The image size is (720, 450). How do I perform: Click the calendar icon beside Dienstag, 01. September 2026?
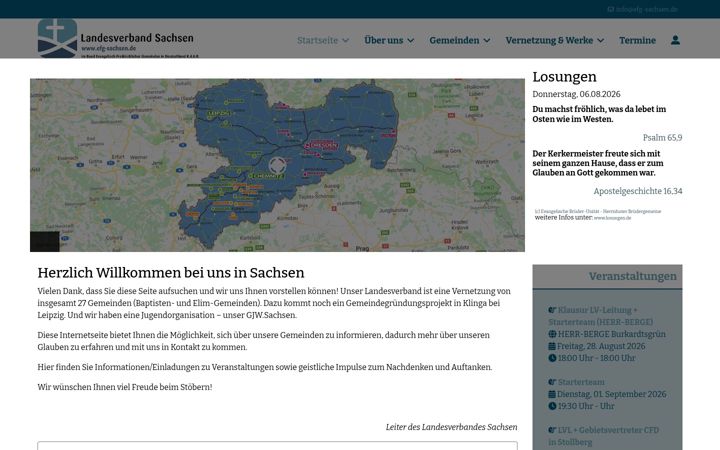click(x=552, y=394)
